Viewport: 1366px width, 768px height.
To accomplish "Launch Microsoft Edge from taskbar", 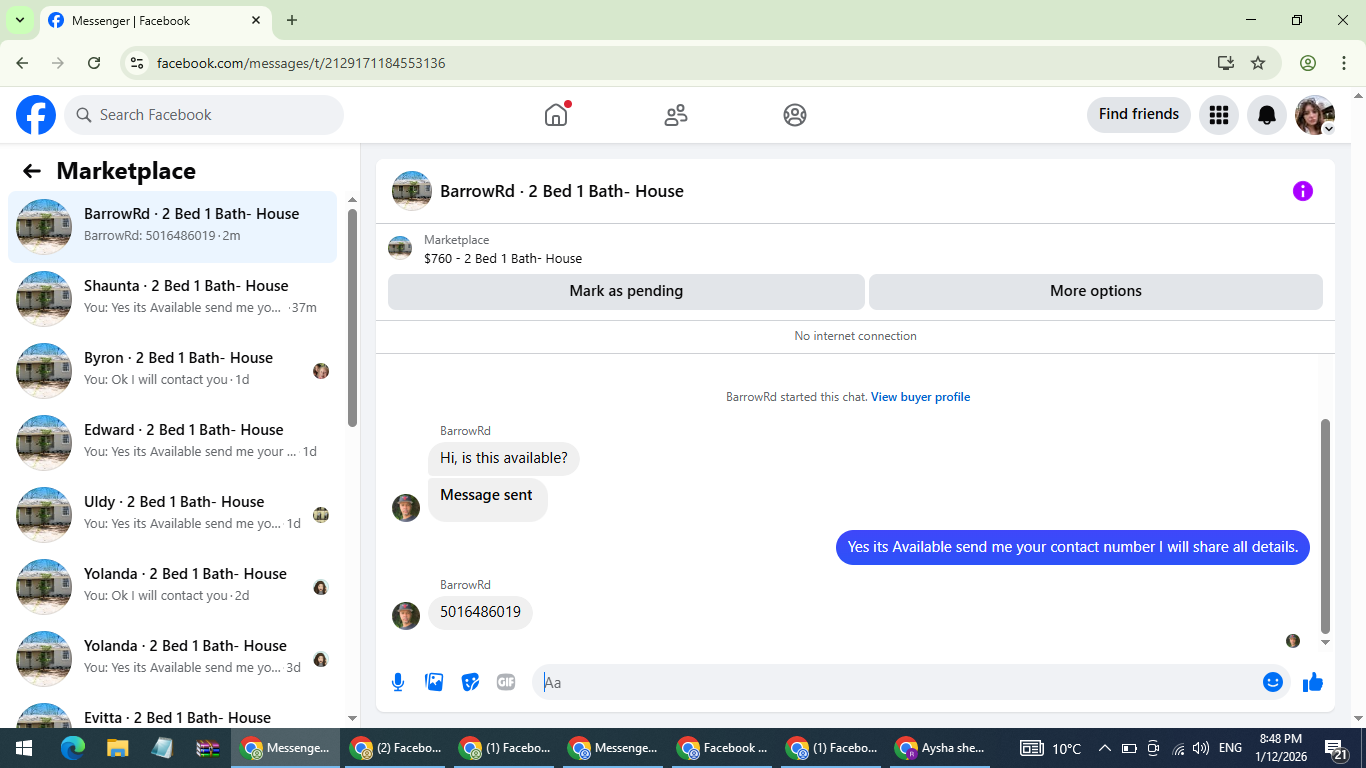I will [72, 748].
